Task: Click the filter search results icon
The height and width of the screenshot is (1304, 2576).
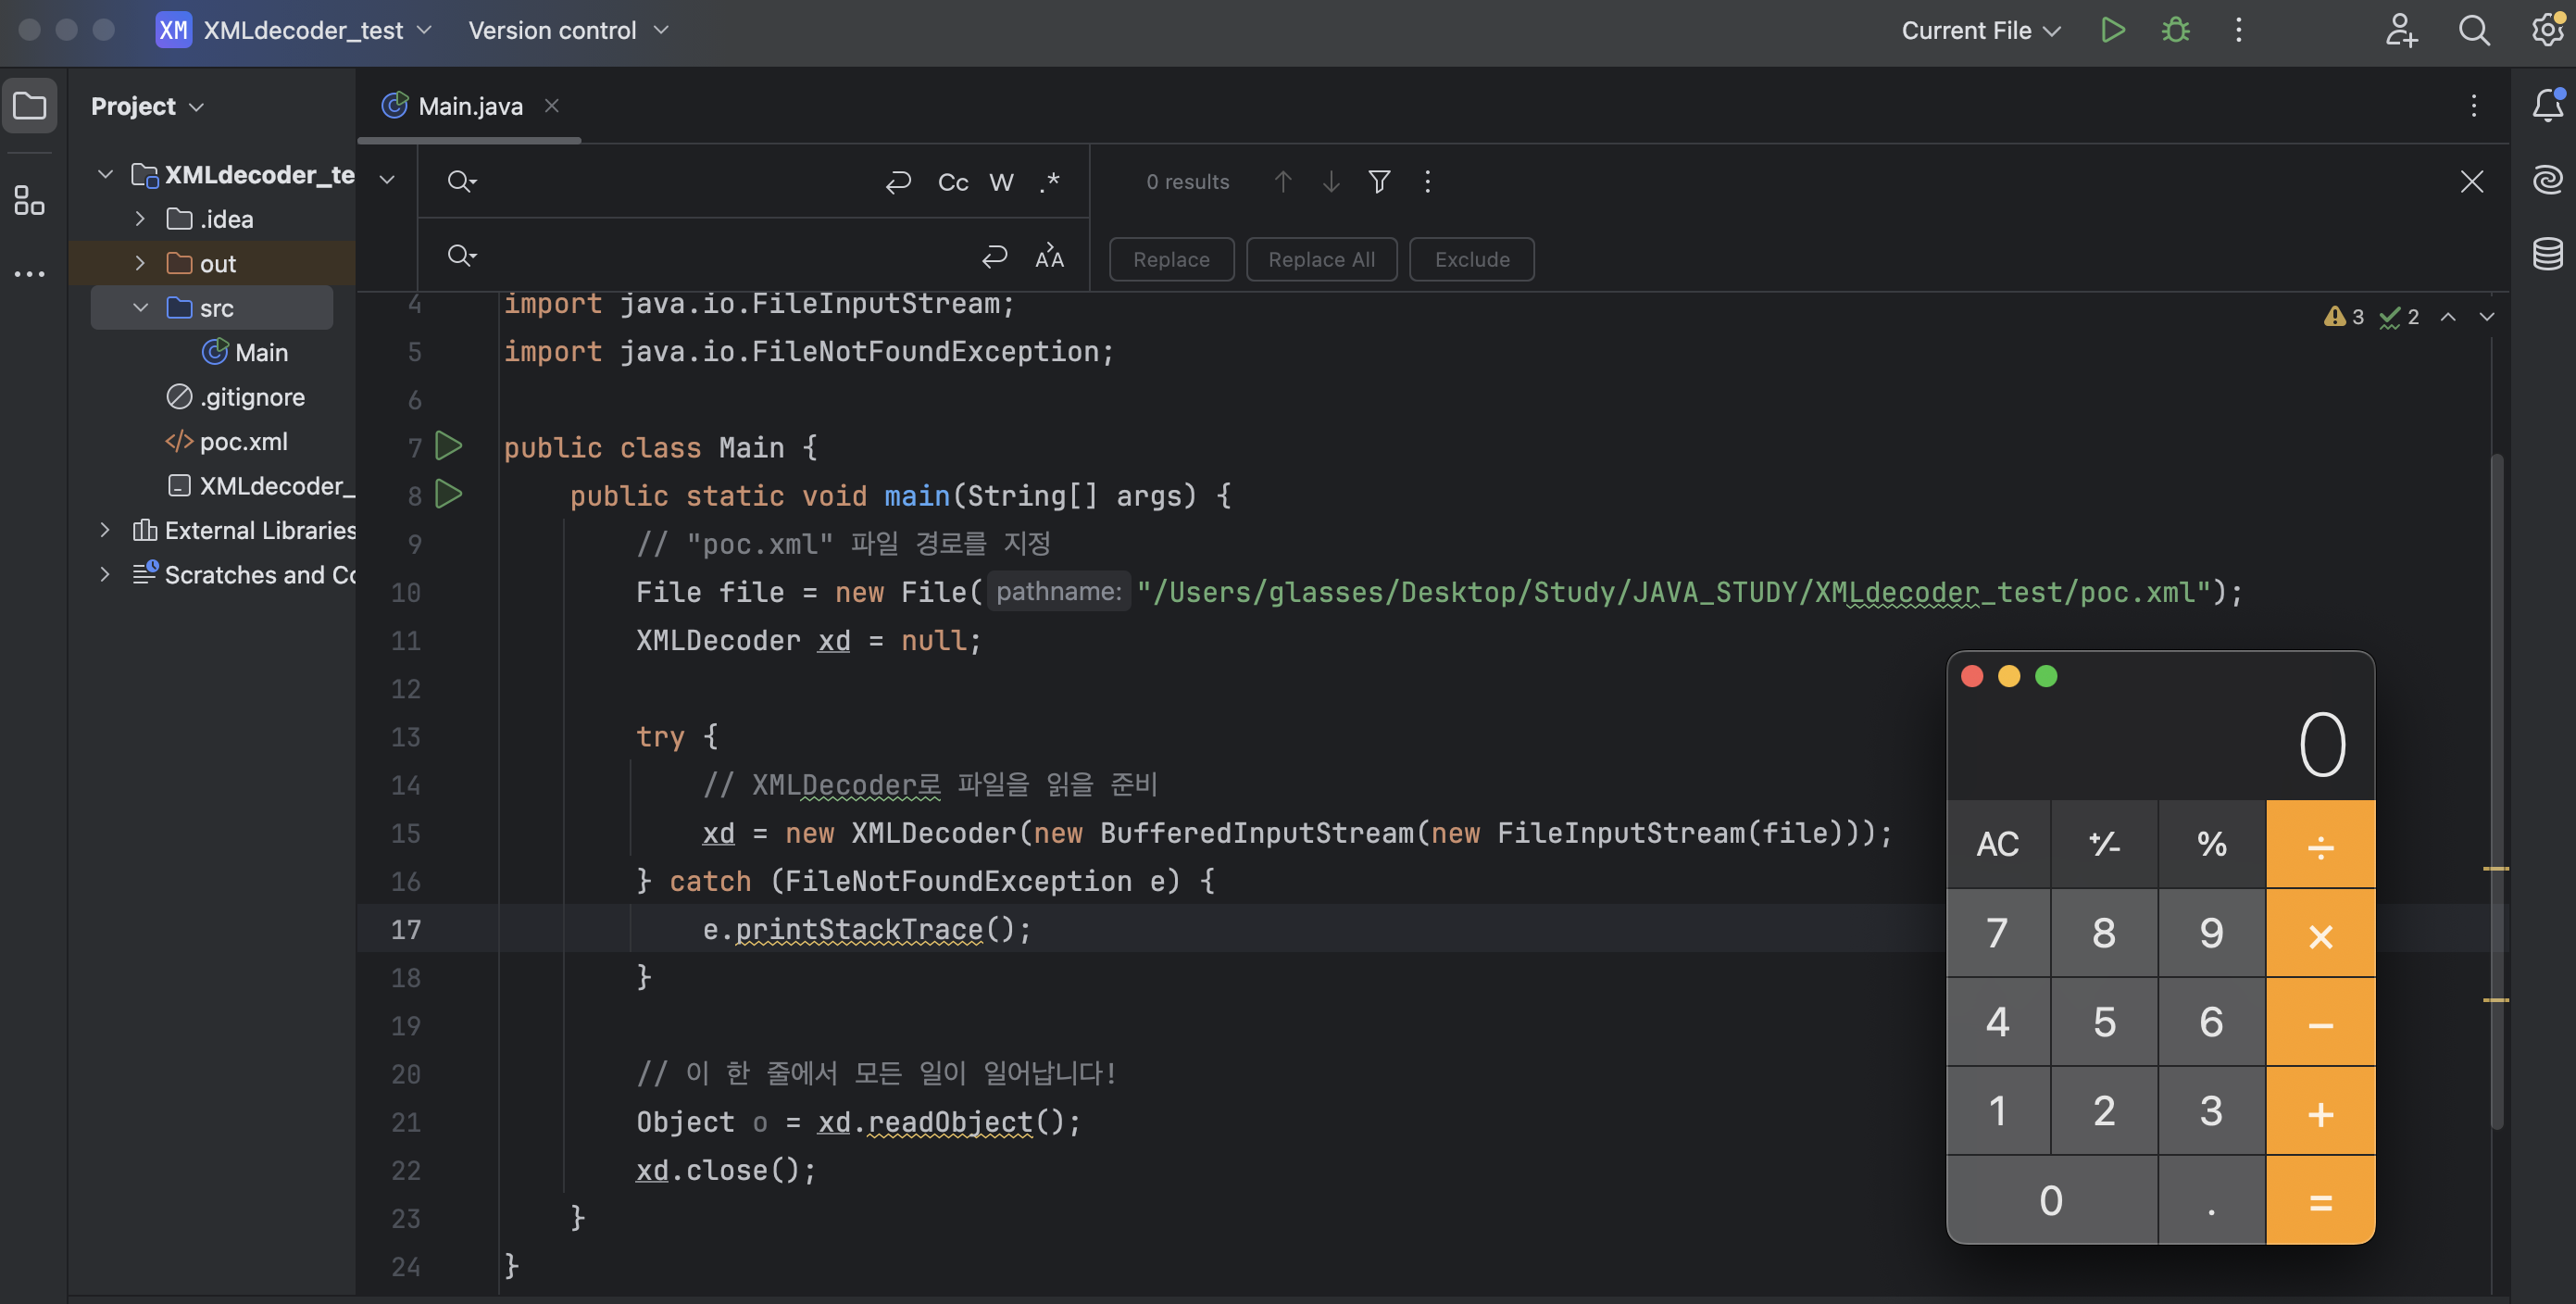Action: (x=1379, y=182)
